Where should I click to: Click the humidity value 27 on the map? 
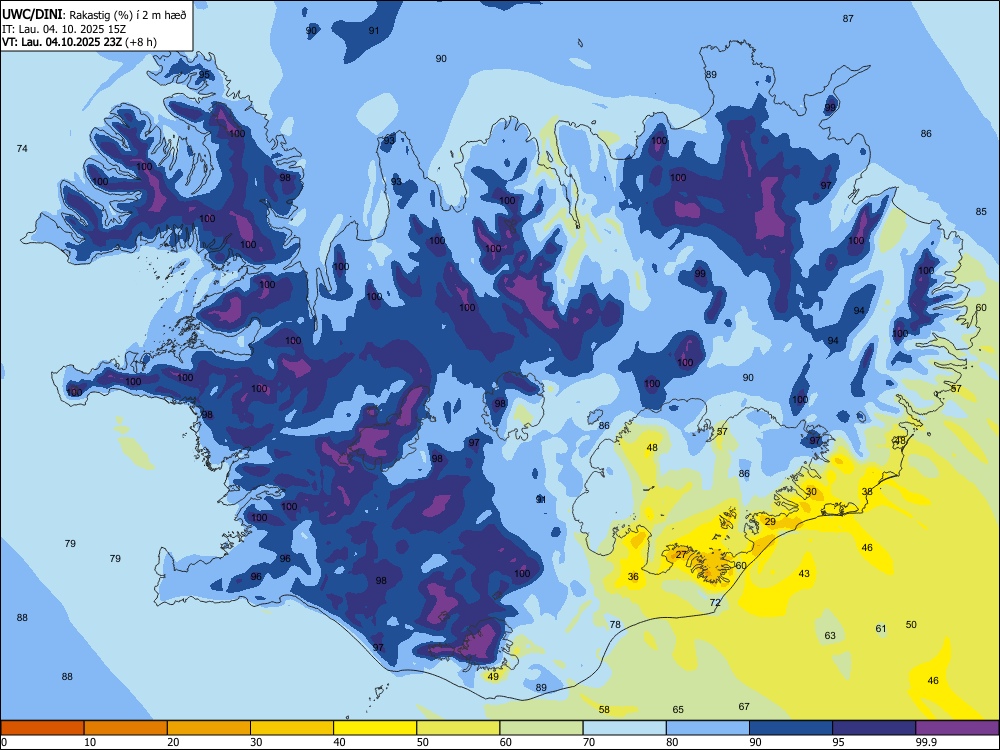(681, 555)
